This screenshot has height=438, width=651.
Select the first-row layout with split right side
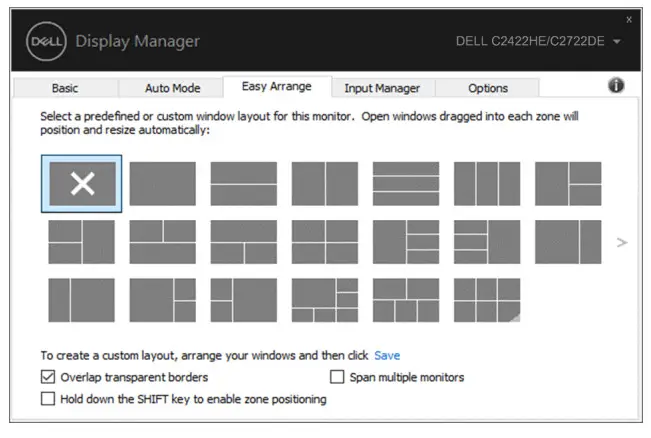pos(568,183)
